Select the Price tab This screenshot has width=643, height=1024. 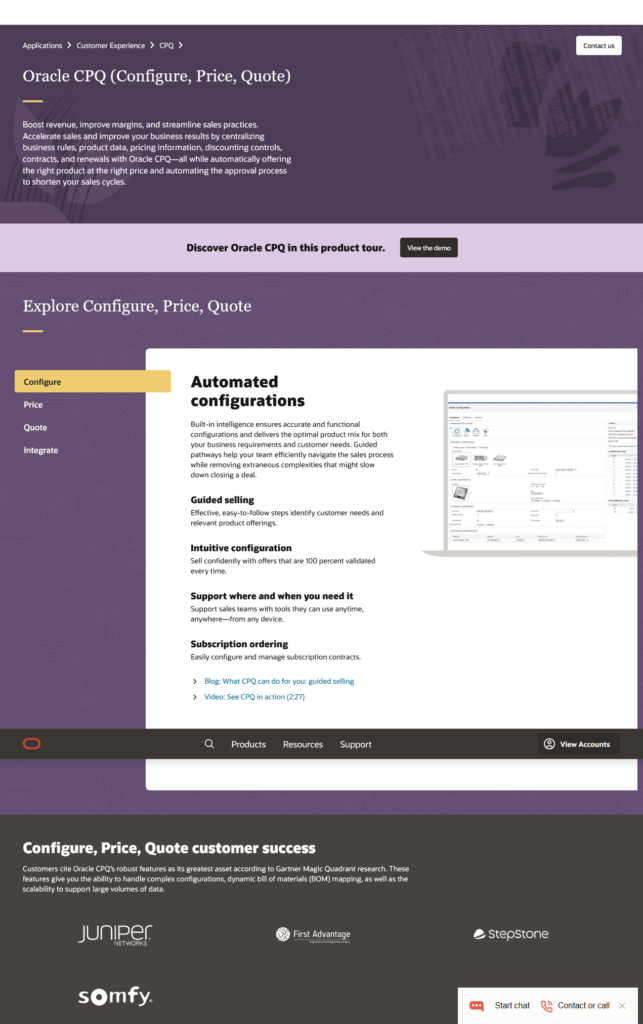[x=33, y=405]
